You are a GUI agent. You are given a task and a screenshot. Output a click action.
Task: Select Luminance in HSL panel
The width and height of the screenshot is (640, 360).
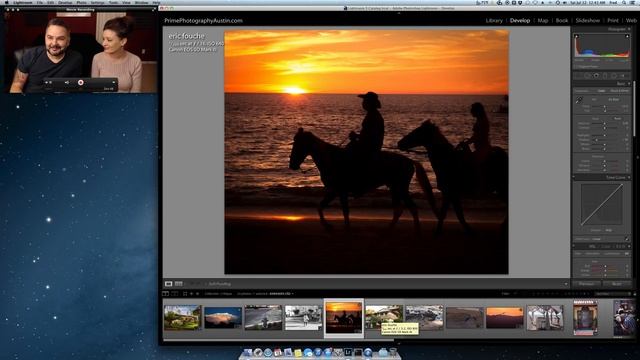(611, 253)
